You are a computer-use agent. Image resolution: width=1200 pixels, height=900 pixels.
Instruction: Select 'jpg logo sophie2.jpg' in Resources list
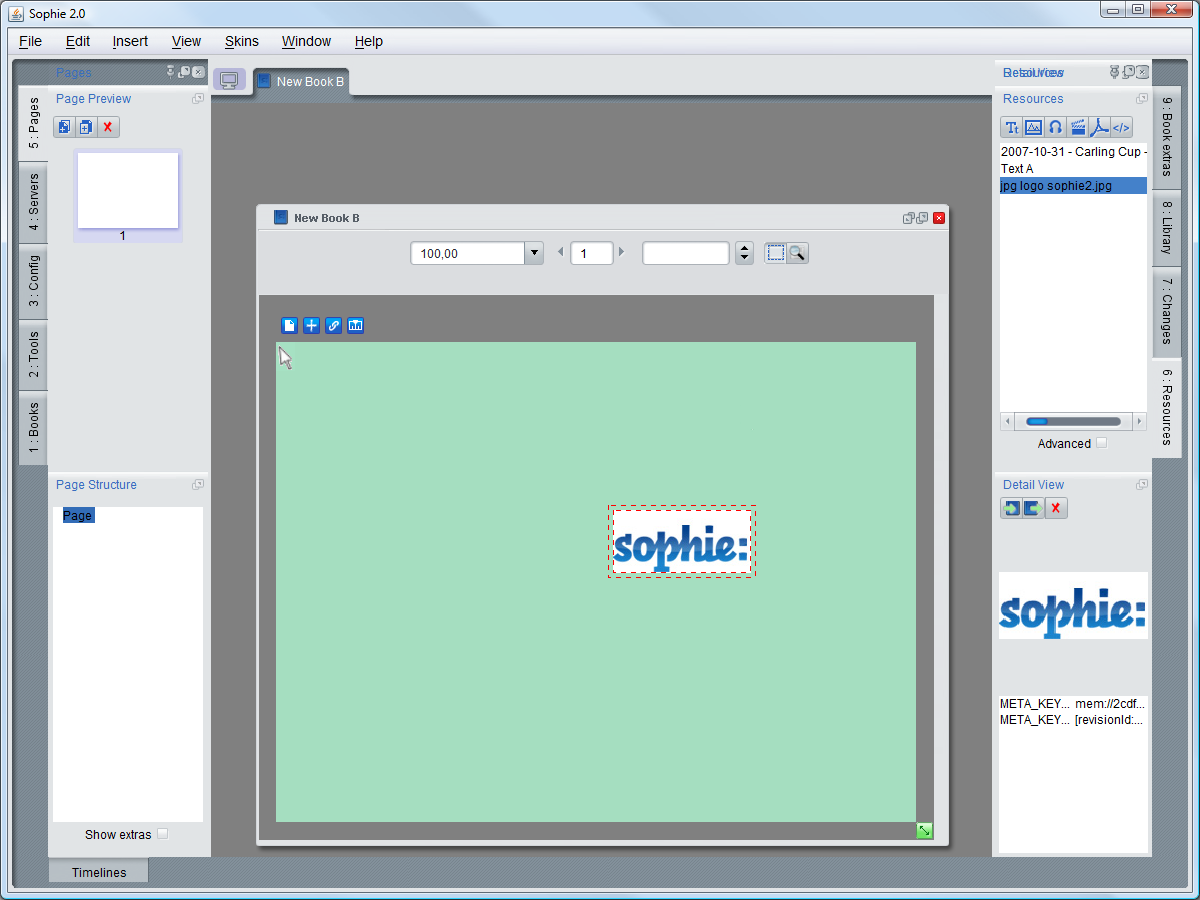tap(1073, 186)
